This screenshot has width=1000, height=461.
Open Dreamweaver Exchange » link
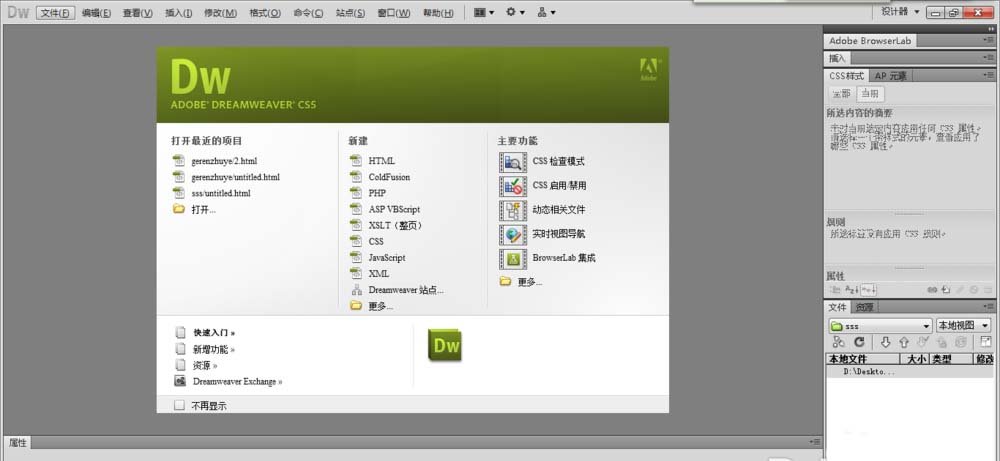pos(238,381)
